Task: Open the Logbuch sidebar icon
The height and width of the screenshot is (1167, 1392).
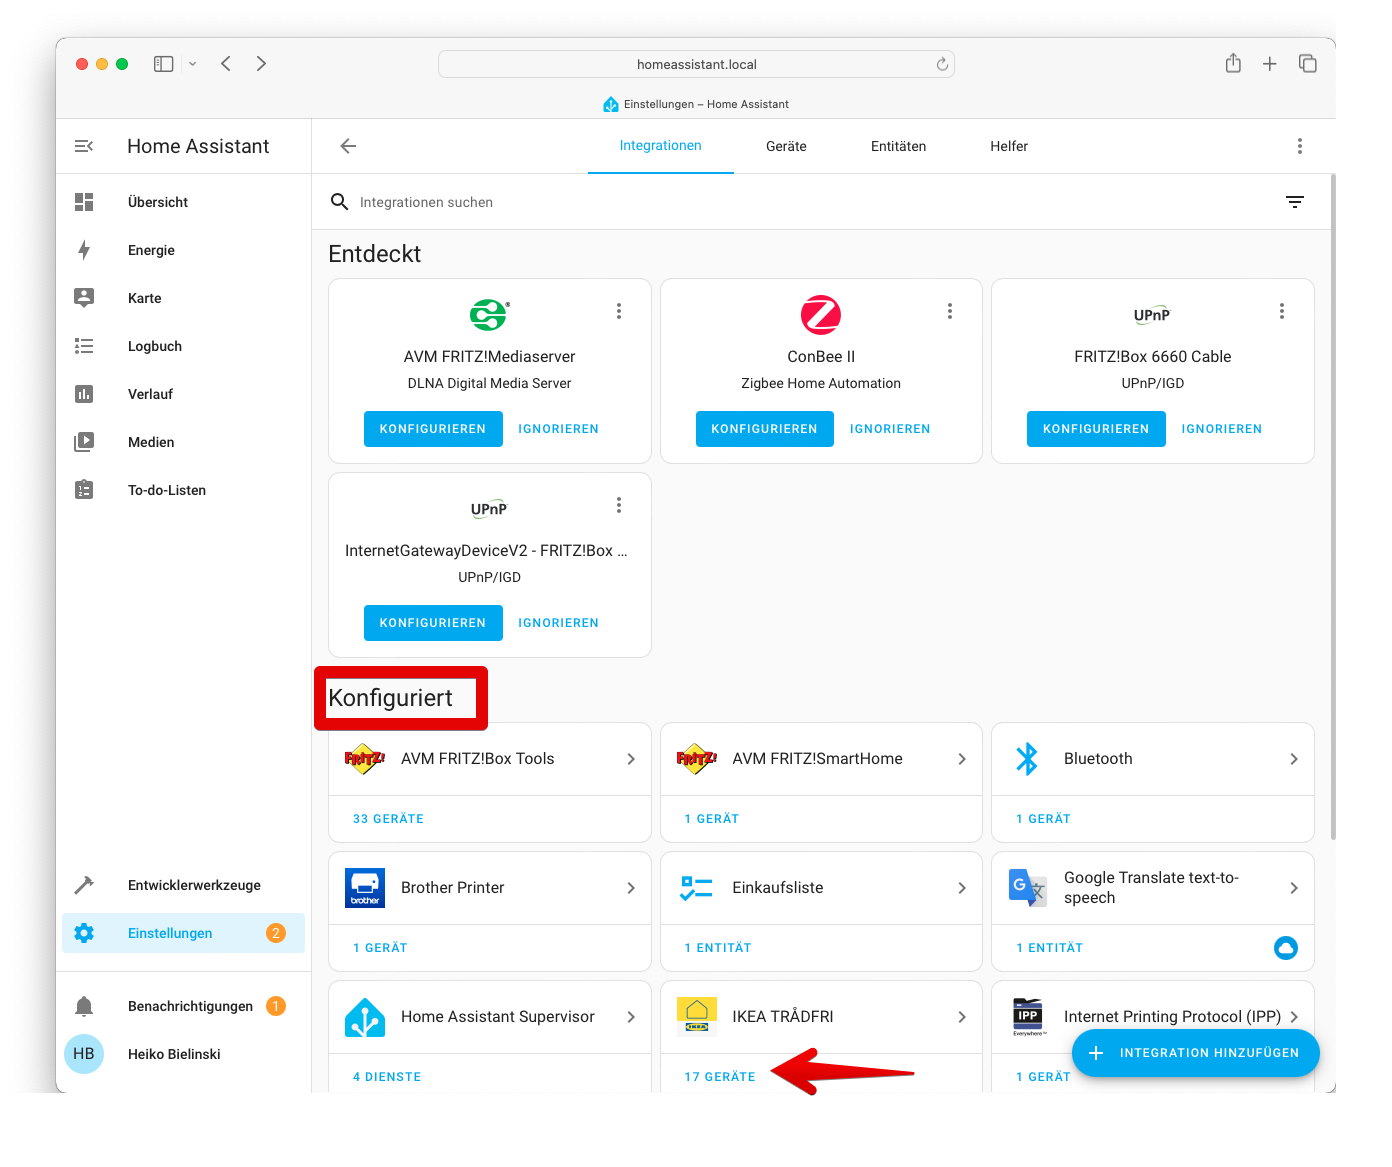Action: (x=84, y=346)
